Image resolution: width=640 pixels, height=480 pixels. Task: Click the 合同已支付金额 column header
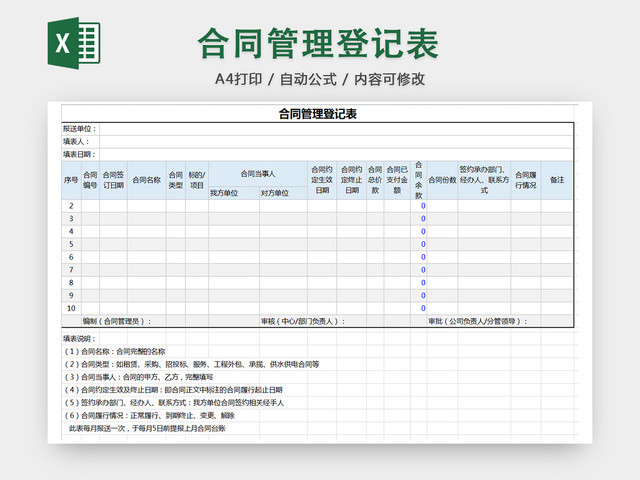[x=397, y=180]
